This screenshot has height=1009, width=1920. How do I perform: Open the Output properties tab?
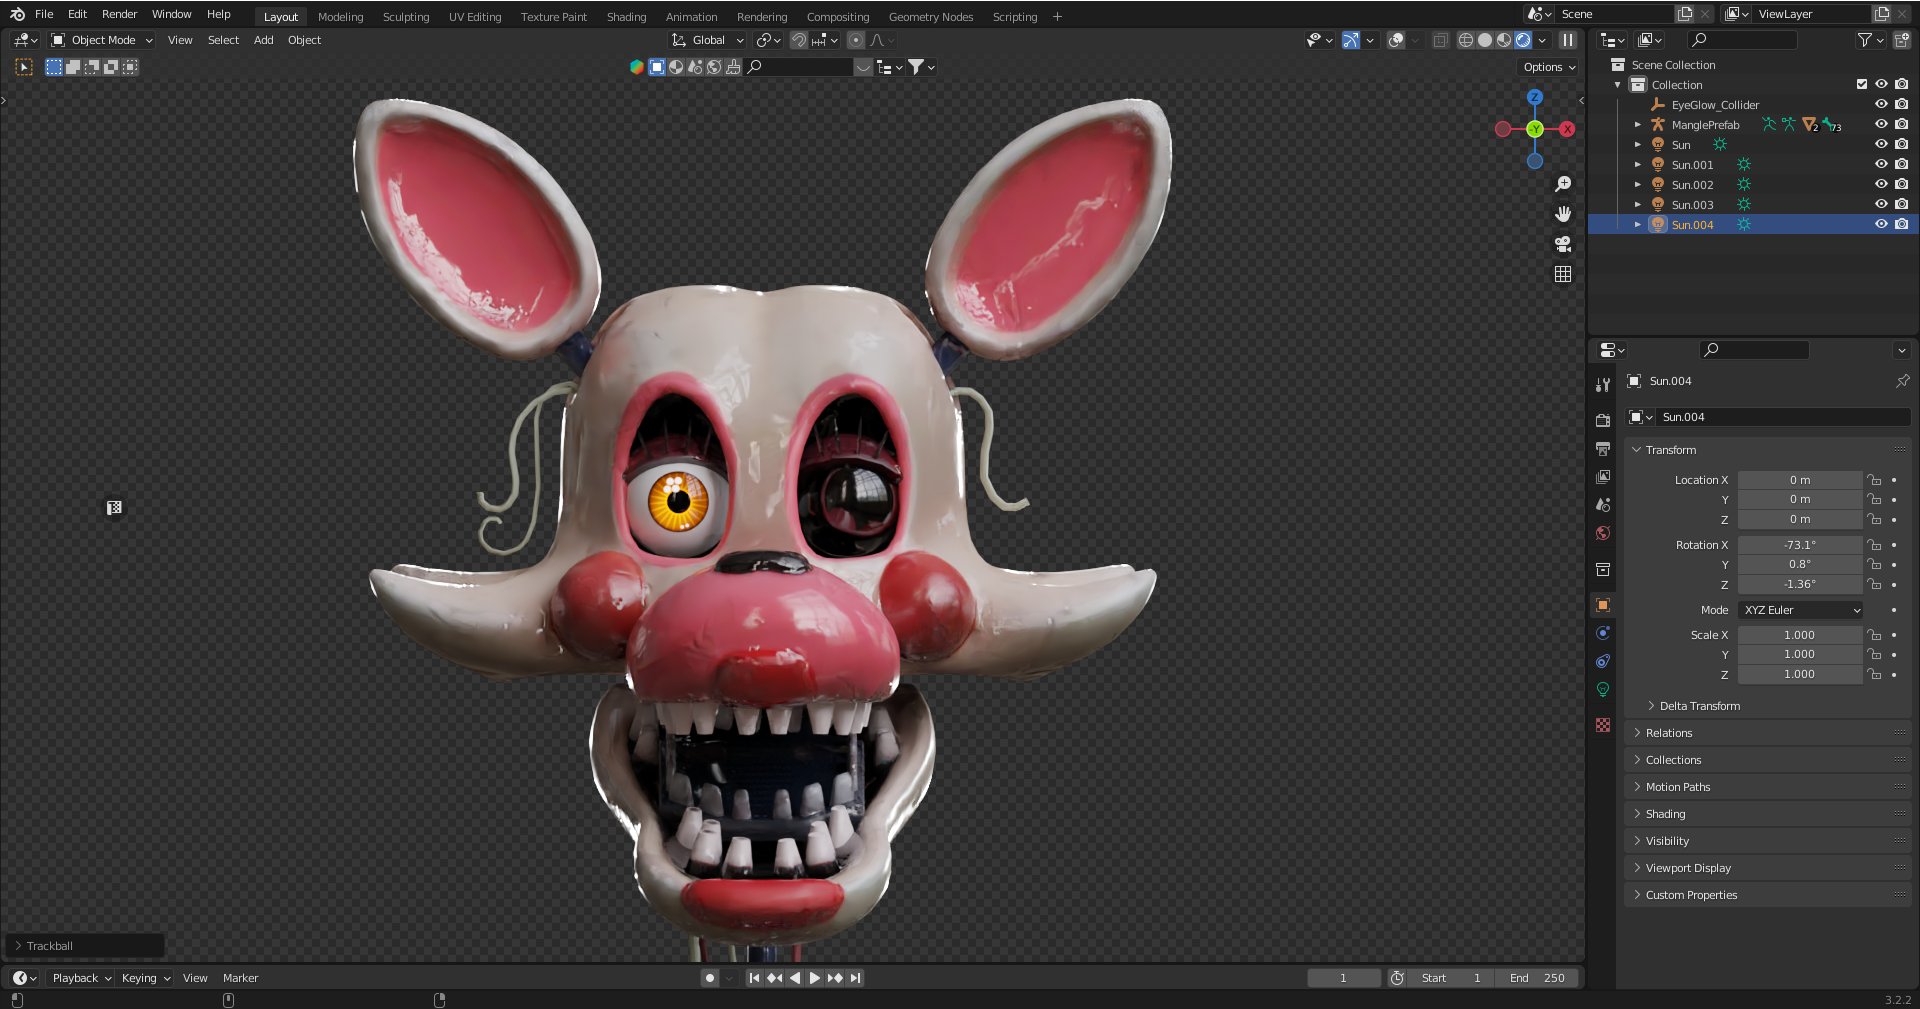coord(1603,448)
